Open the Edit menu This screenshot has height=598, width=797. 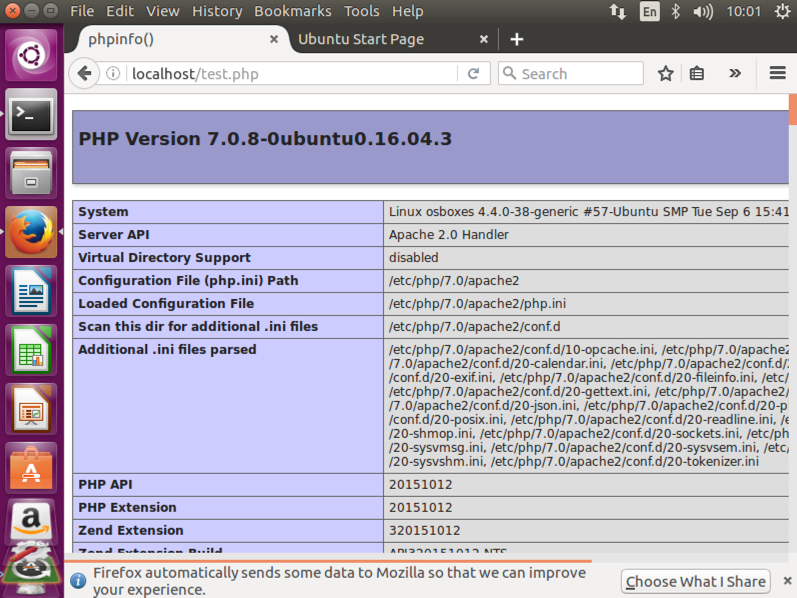coord(120,11)
